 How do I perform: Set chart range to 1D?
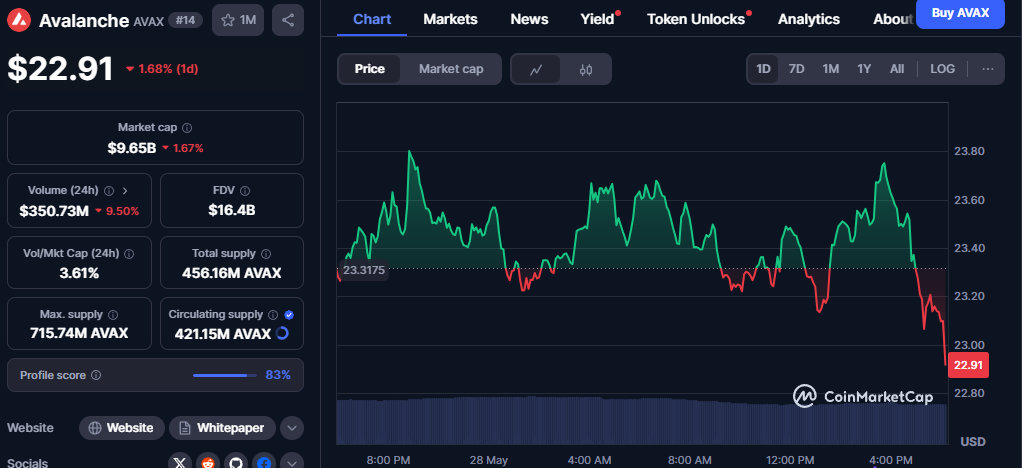point(763,69)
